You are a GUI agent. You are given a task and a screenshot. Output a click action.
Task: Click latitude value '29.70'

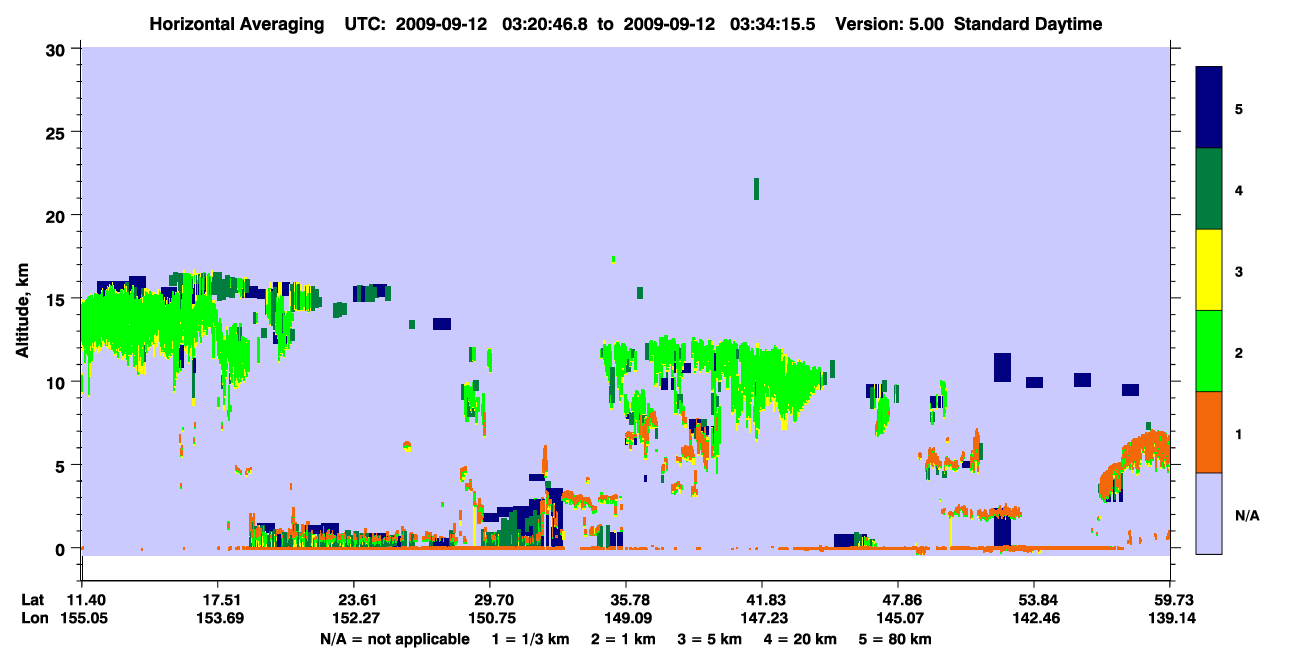pos(490,599)
